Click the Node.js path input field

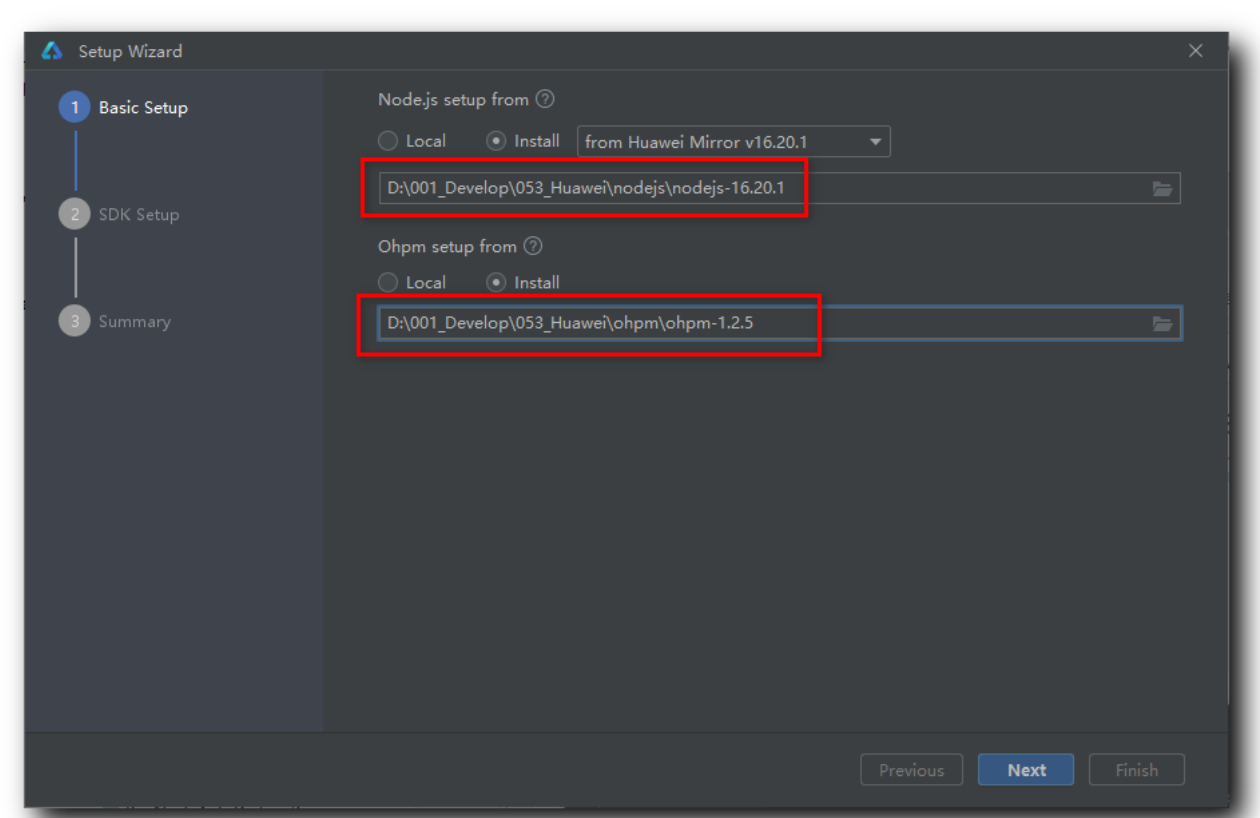click(x=779, y=188)
